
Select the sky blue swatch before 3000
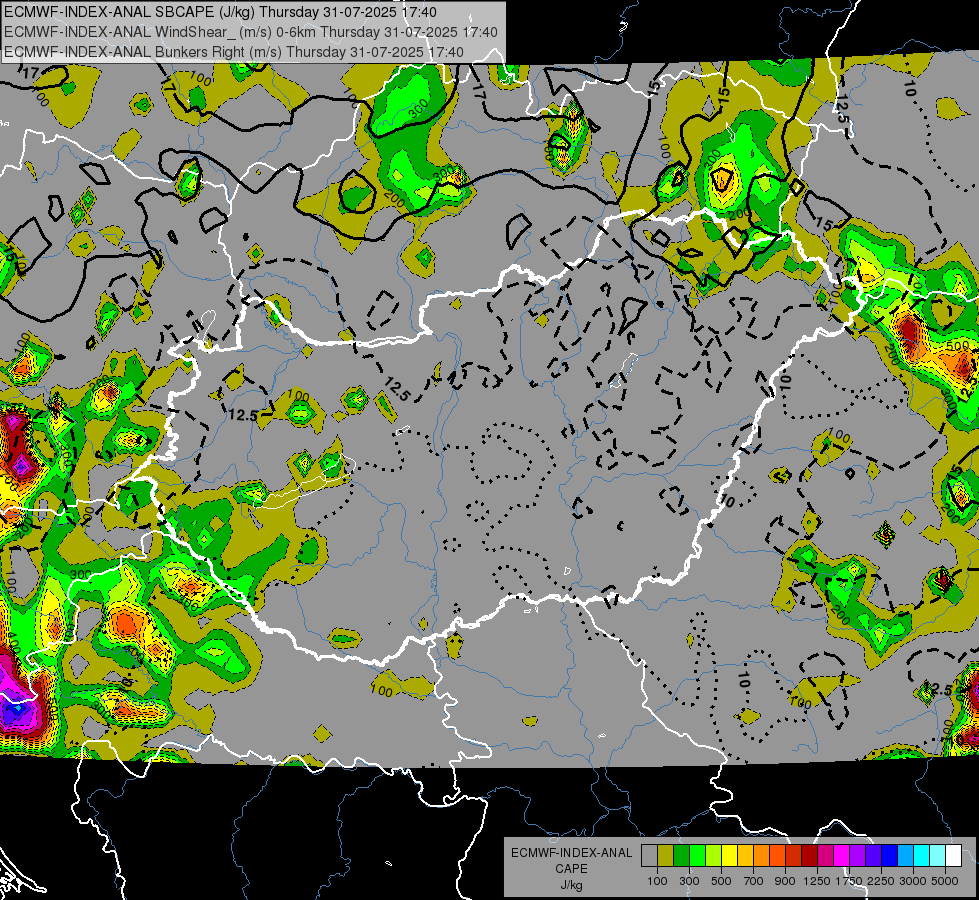(905, 856)
